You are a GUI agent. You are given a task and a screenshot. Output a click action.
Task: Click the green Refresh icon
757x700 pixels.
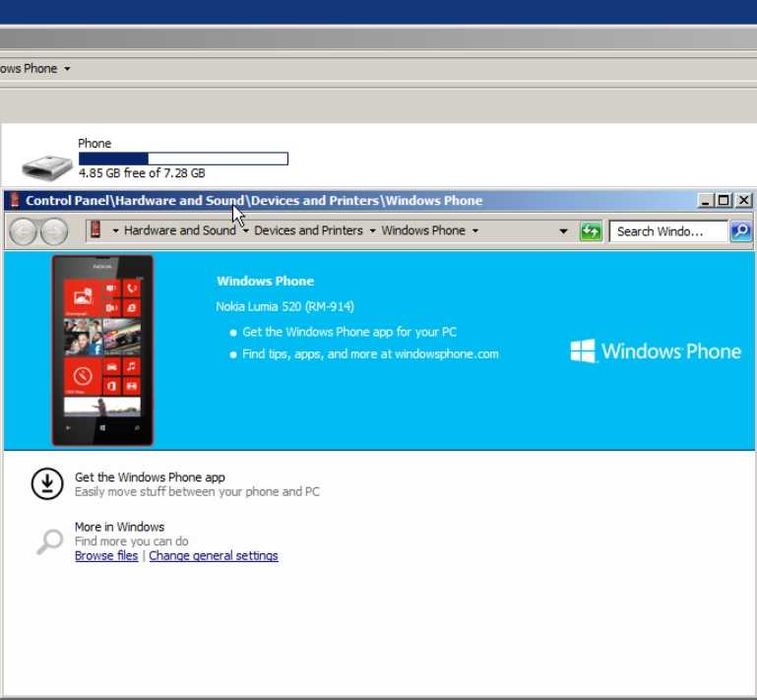pos(591,231)
